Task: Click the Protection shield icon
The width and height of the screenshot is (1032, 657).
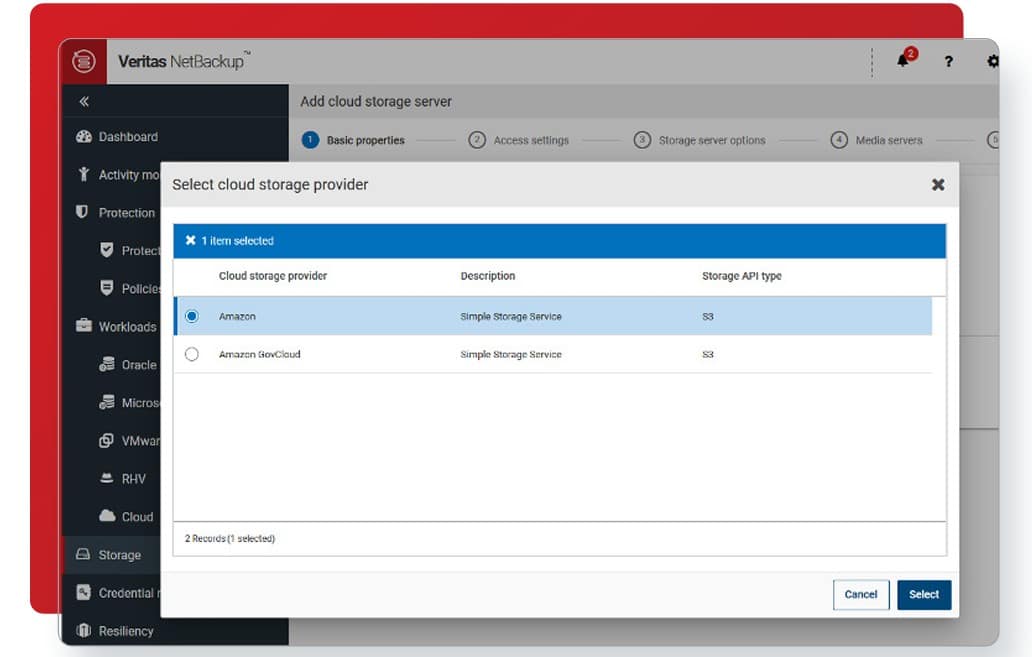Action: click(82, 212)
